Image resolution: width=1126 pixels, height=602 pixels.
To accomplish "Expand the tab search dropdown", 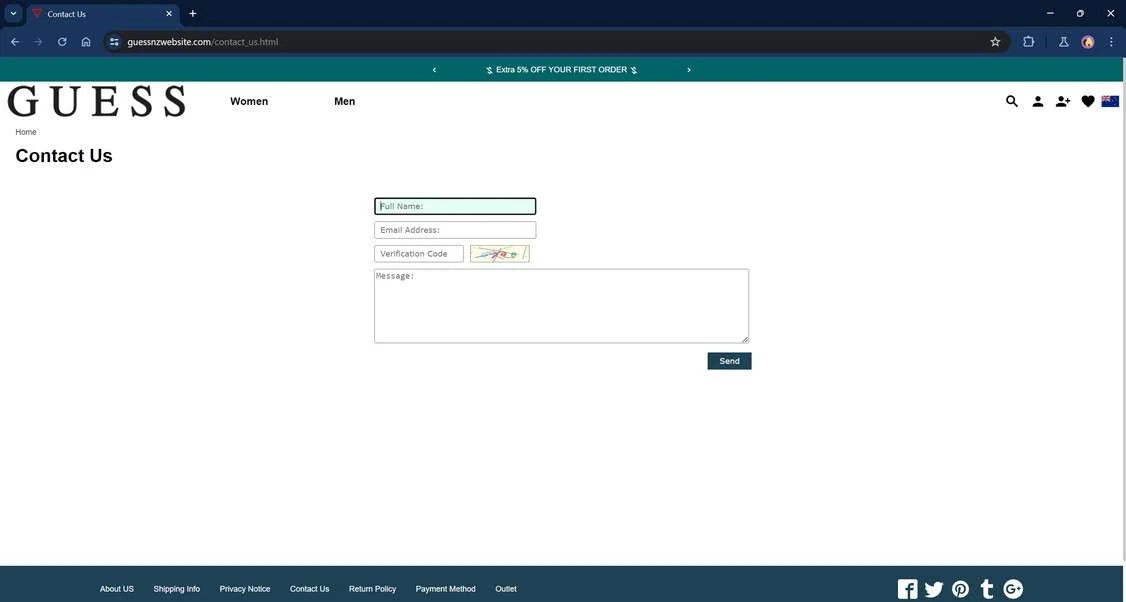I will tap(13, 14).
